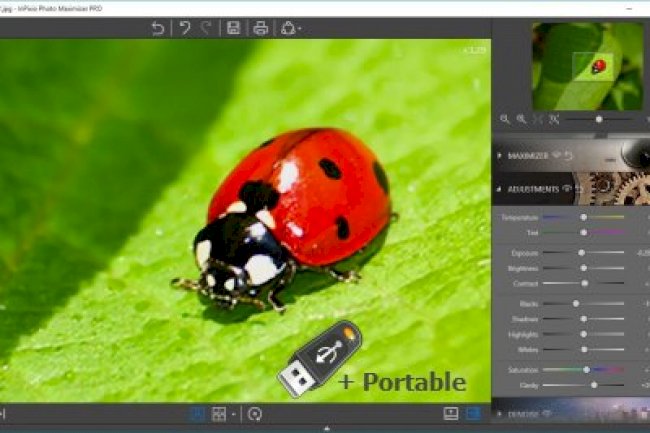
Task: Click the revert to original icon
Action: (x=158, y=28)
